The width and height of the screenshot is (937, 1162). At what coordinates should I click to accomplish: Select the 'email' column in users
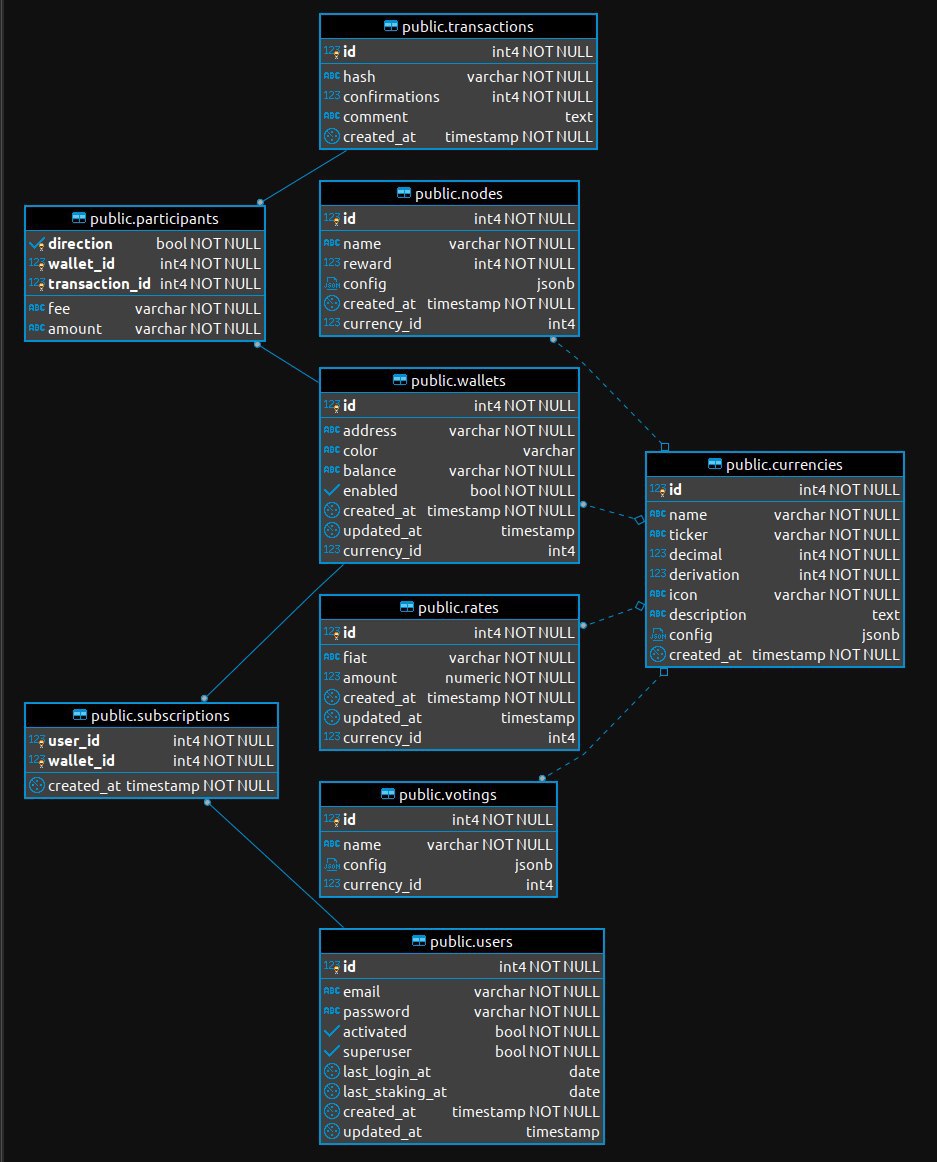(462, 992)
